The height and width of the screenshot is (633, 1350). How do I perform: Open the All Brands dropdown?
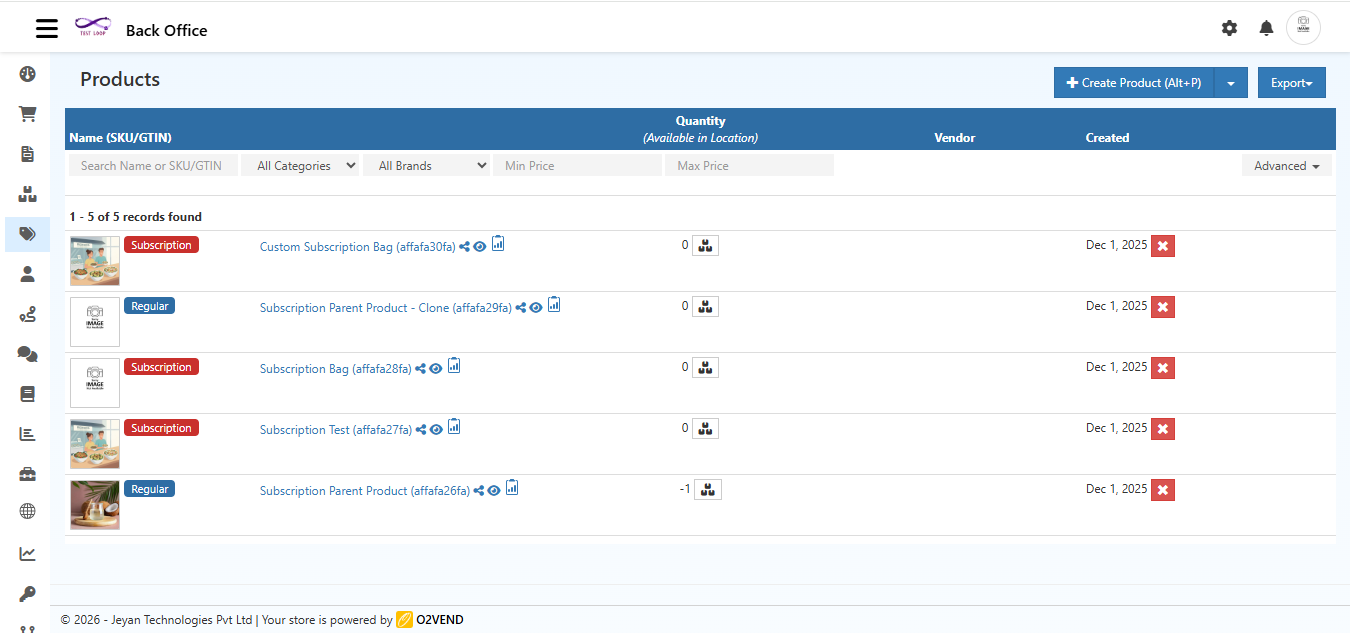(x=428, y=164)
